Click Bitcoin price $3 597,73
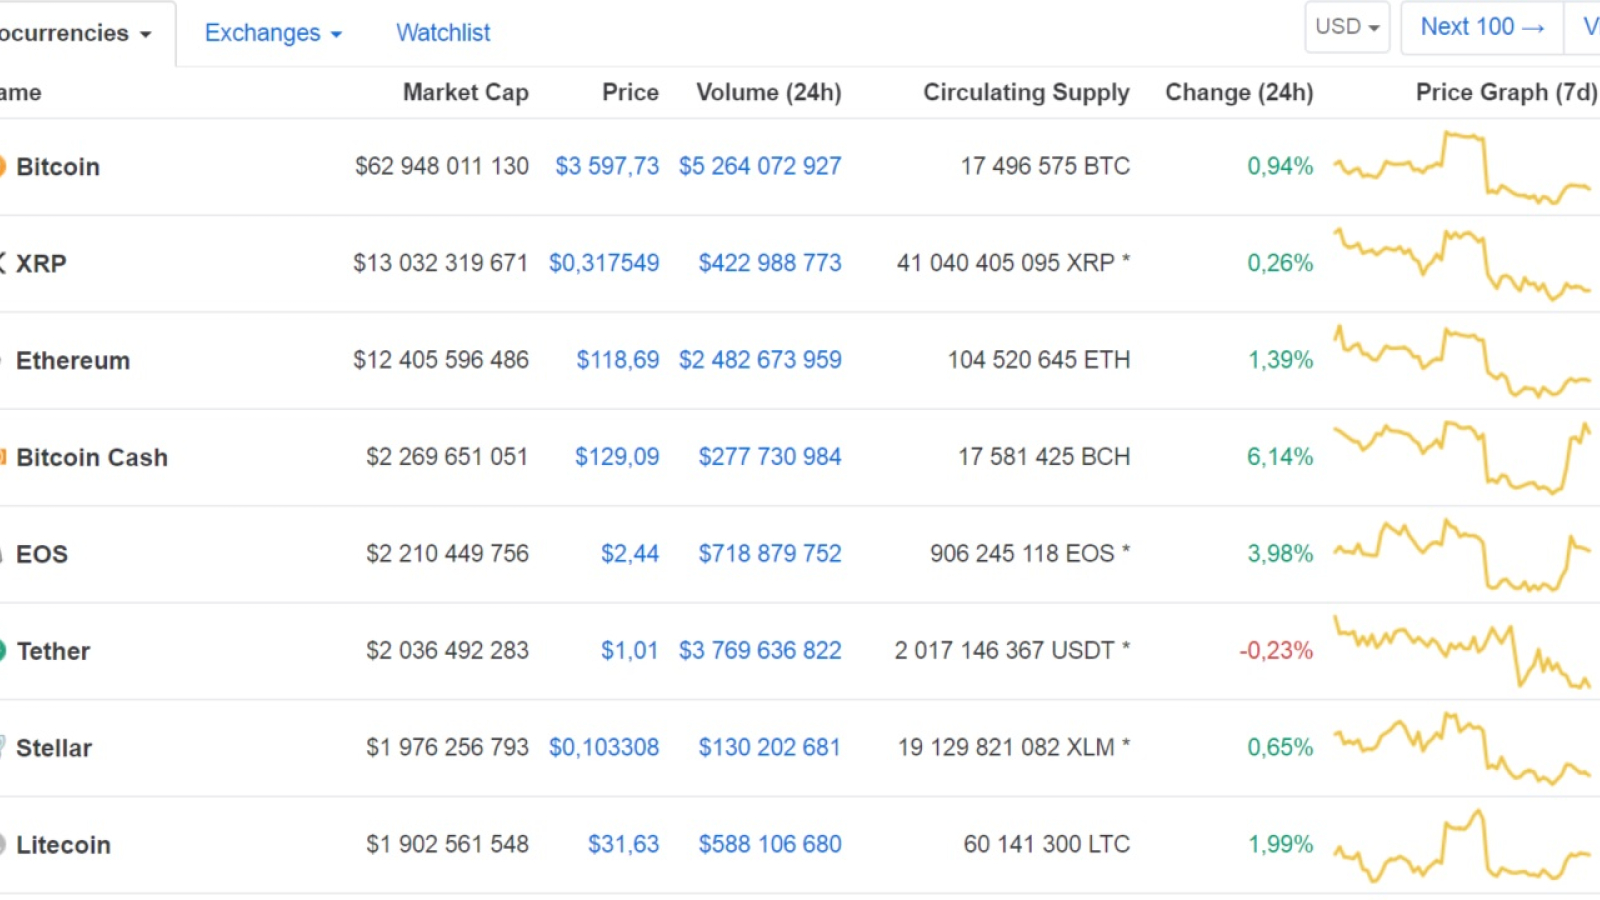1600x900 pixels. [607, 166]
